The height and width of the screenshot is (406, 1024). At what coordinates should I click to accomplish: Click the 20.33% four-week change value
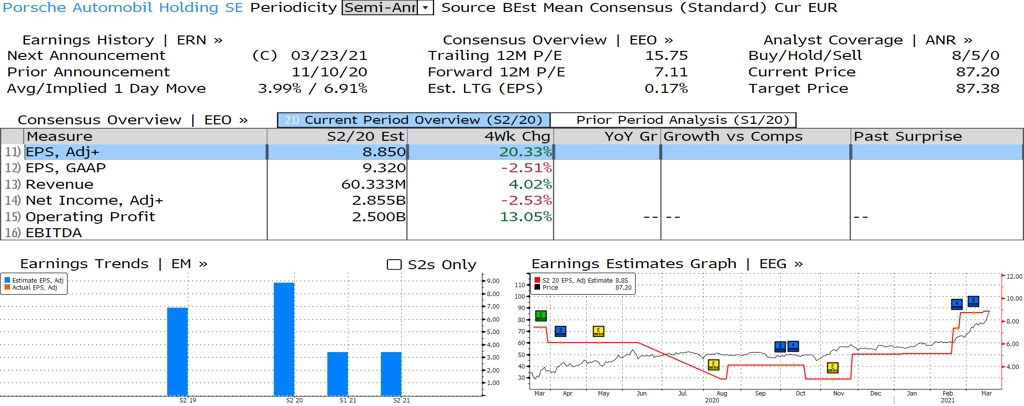tap(524, 151)
